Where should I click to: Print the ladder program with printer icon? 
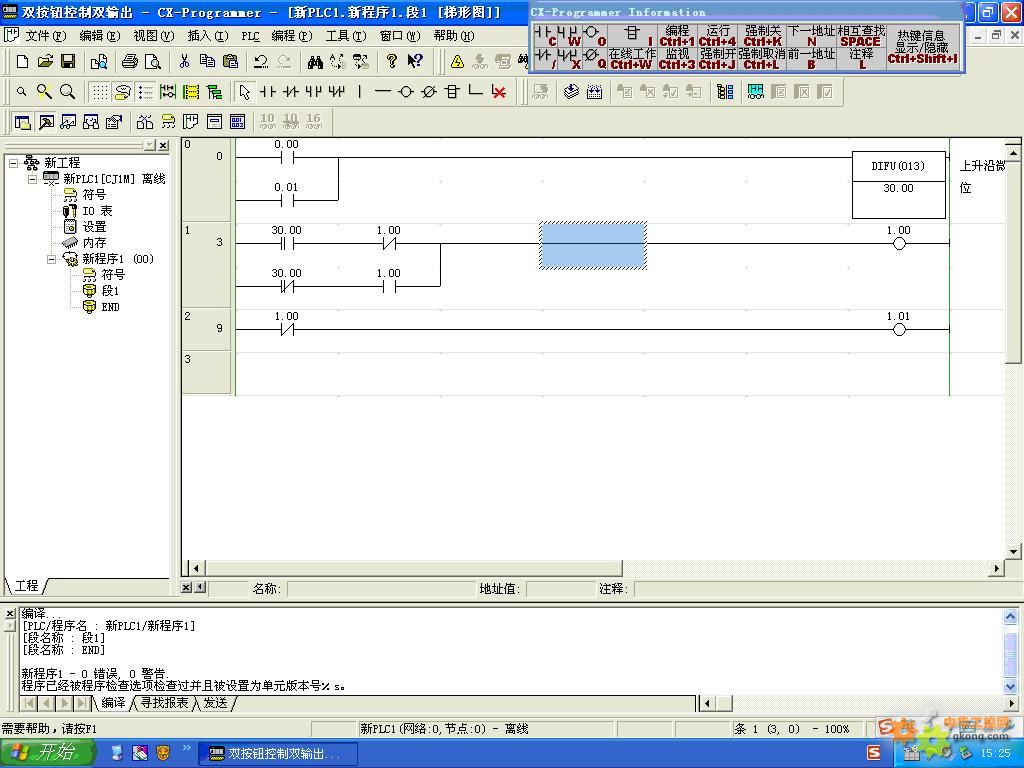(x=129, y=61)
